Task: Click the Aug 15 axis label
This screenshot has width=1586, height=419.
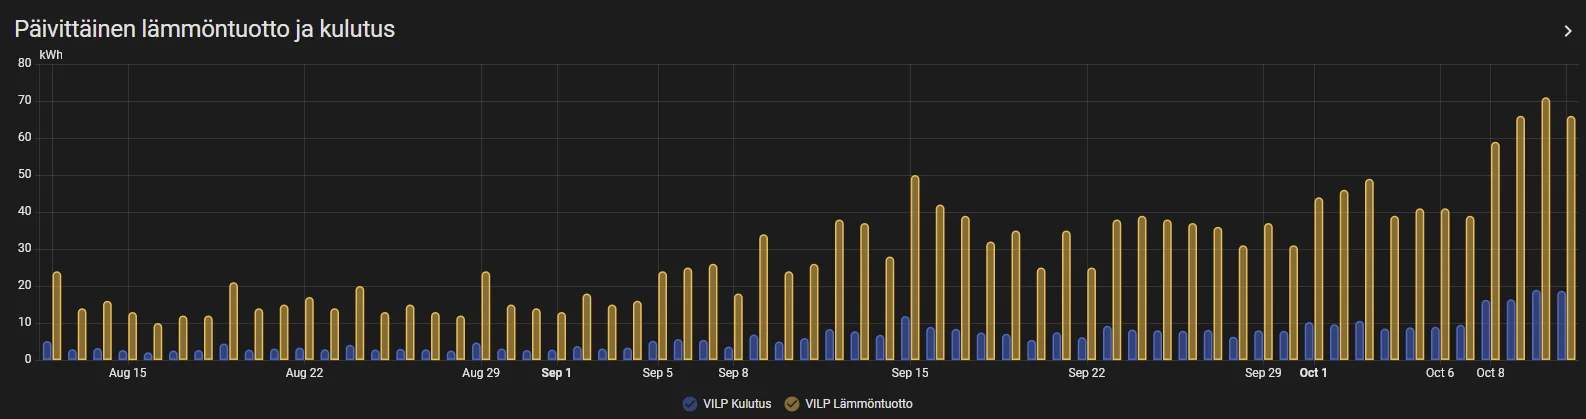Action: [127, 373]
